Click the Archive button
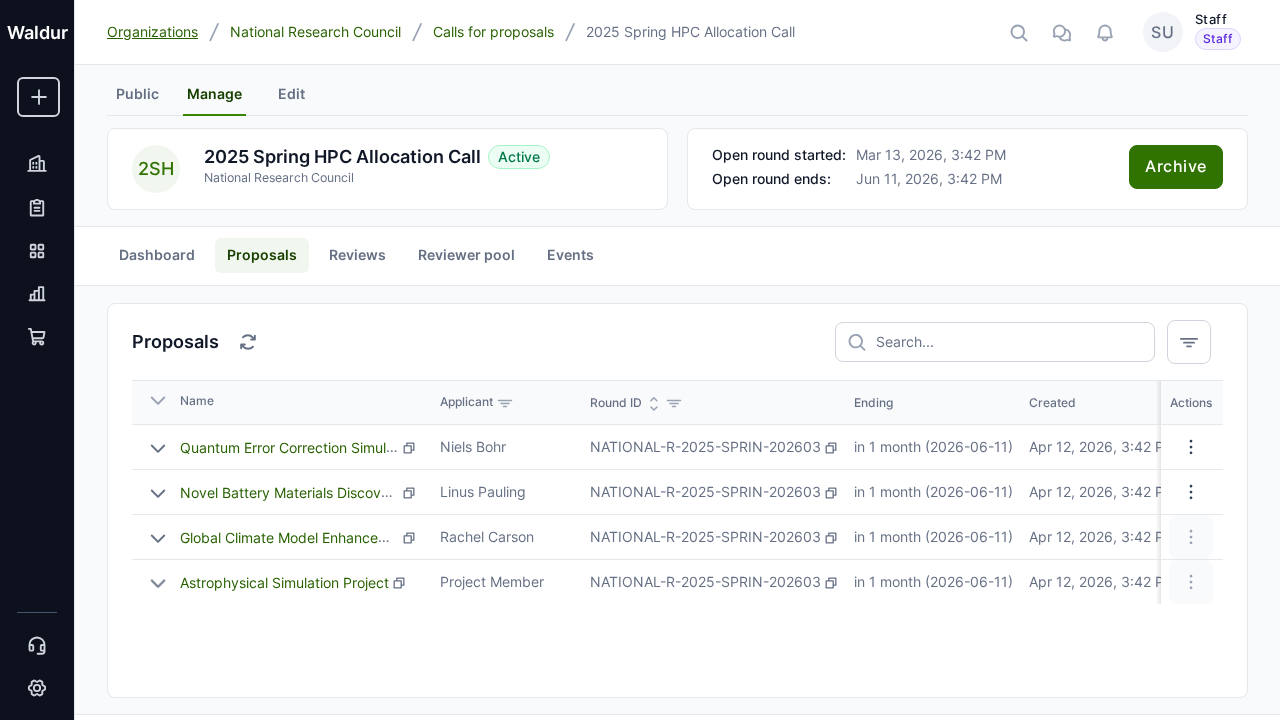This screenshot has height=720, width=1280. click(x=1175, y=167)
